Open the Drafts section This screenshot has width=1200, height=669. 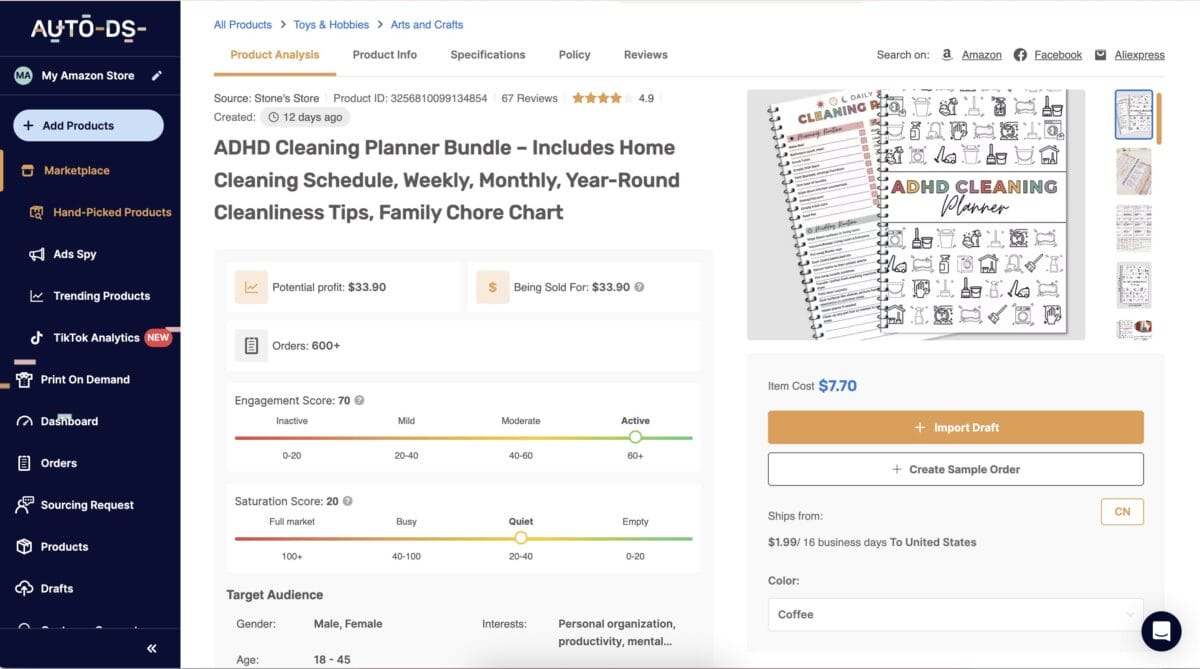click(58, 588)
